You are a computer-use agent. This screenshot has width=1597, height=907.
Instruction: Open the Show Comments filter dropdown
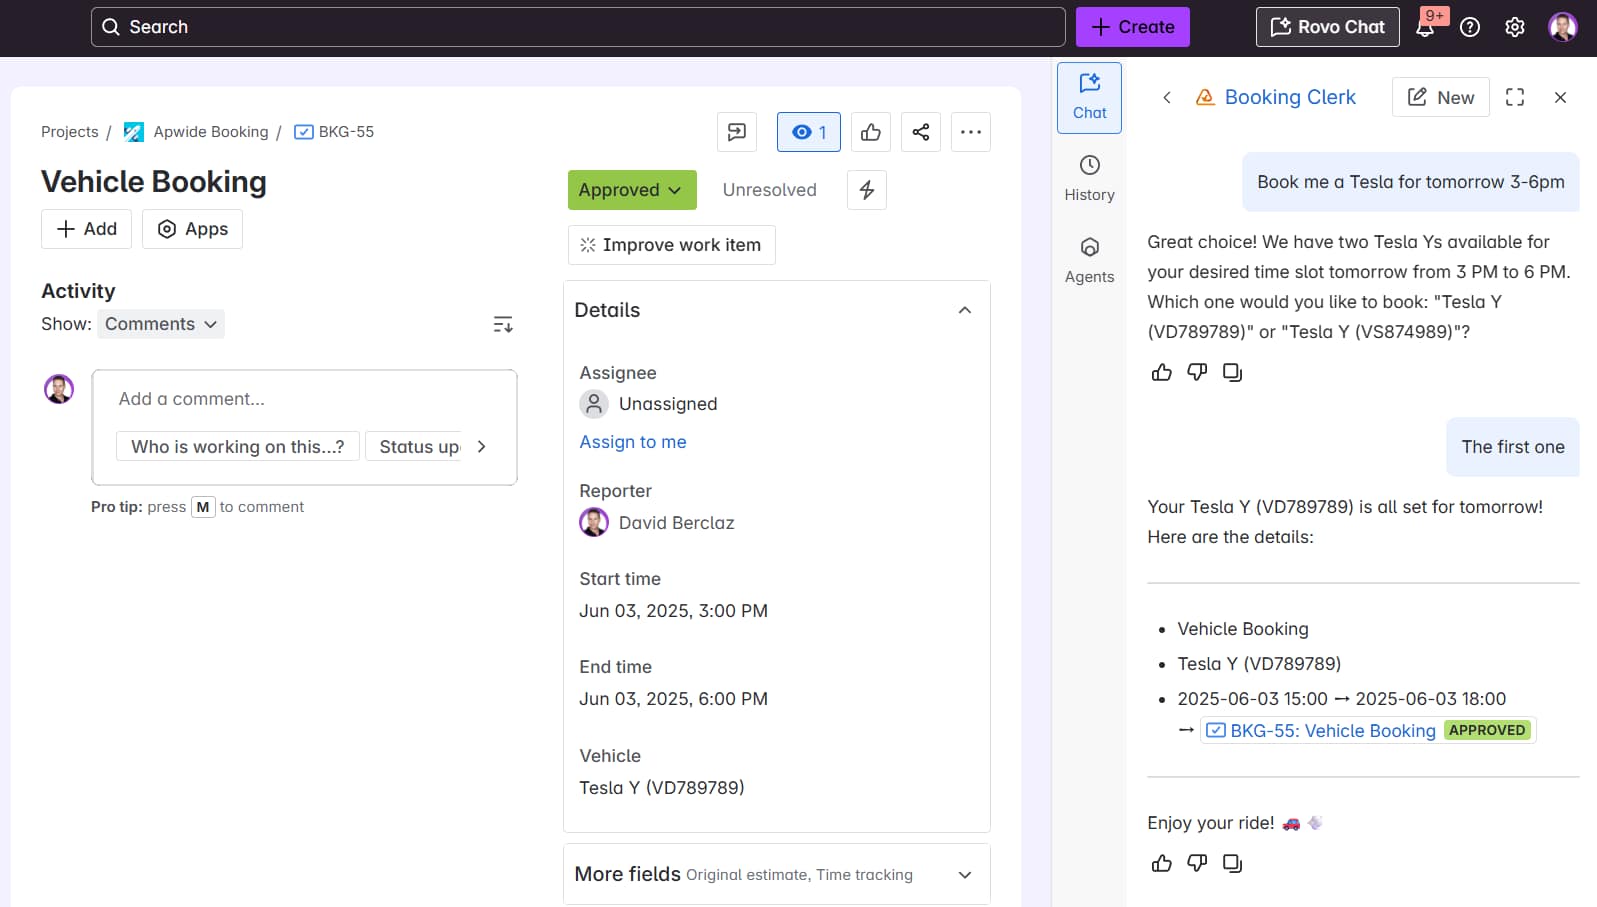161,324
